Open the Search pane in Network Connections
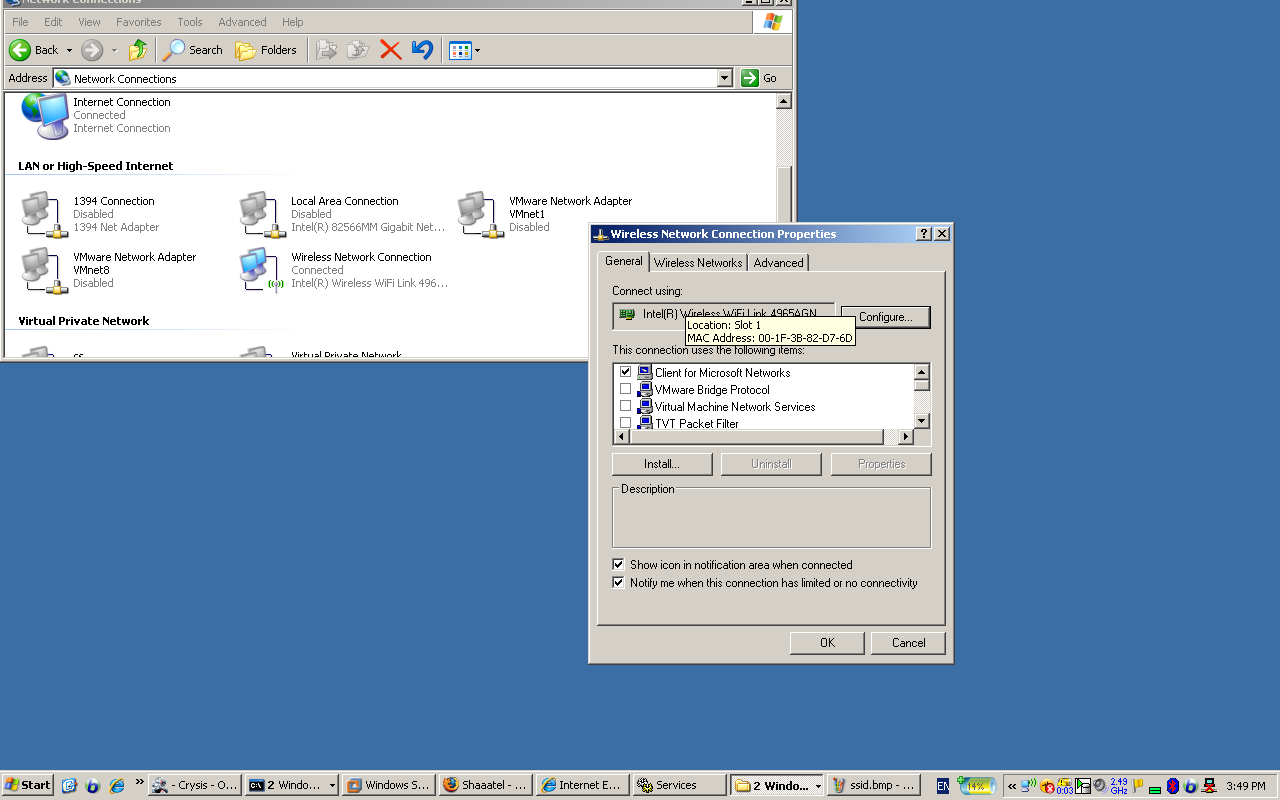The height and width of the screenshot is (800, 1280). click(x=194, y=50)
